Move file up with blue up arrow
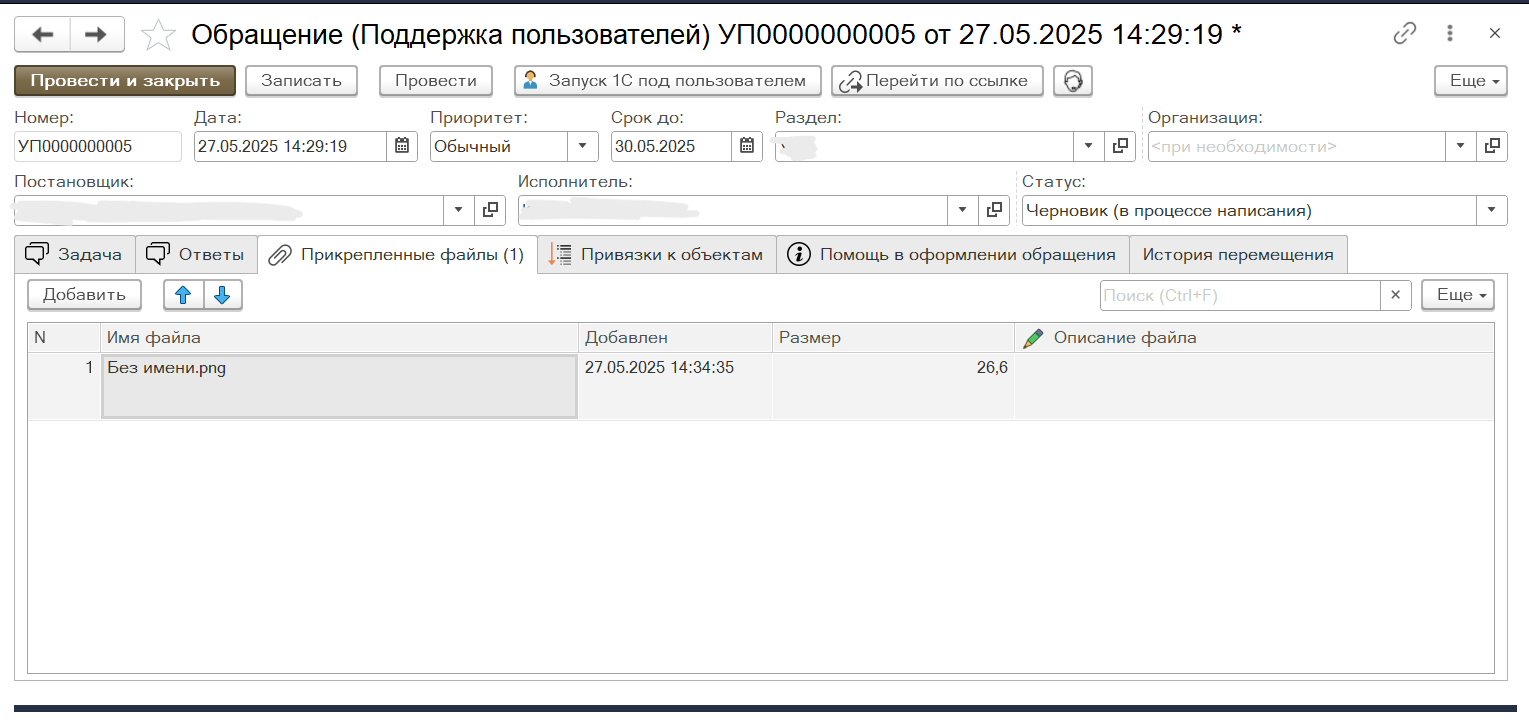1529x725 pixels. 183,295
